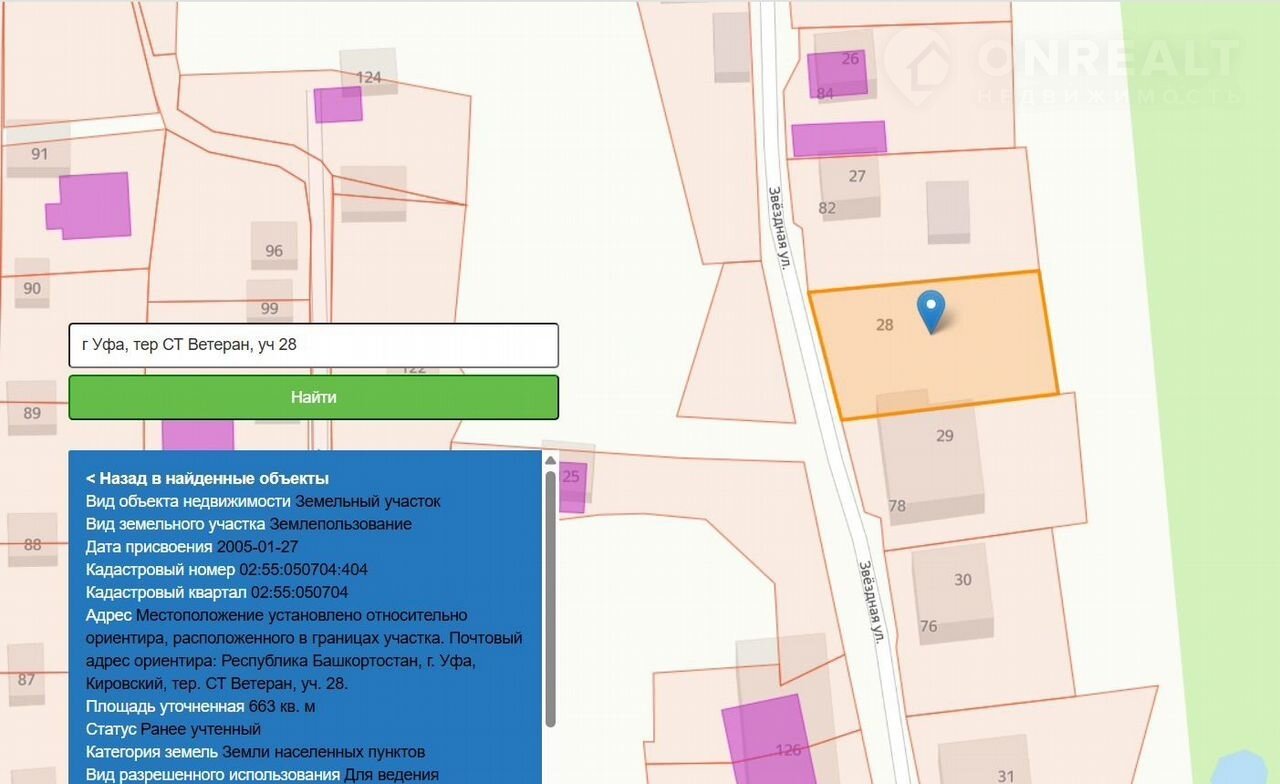Choose parcel 27 on the map
1280x784 pixels.
[857, 176]
